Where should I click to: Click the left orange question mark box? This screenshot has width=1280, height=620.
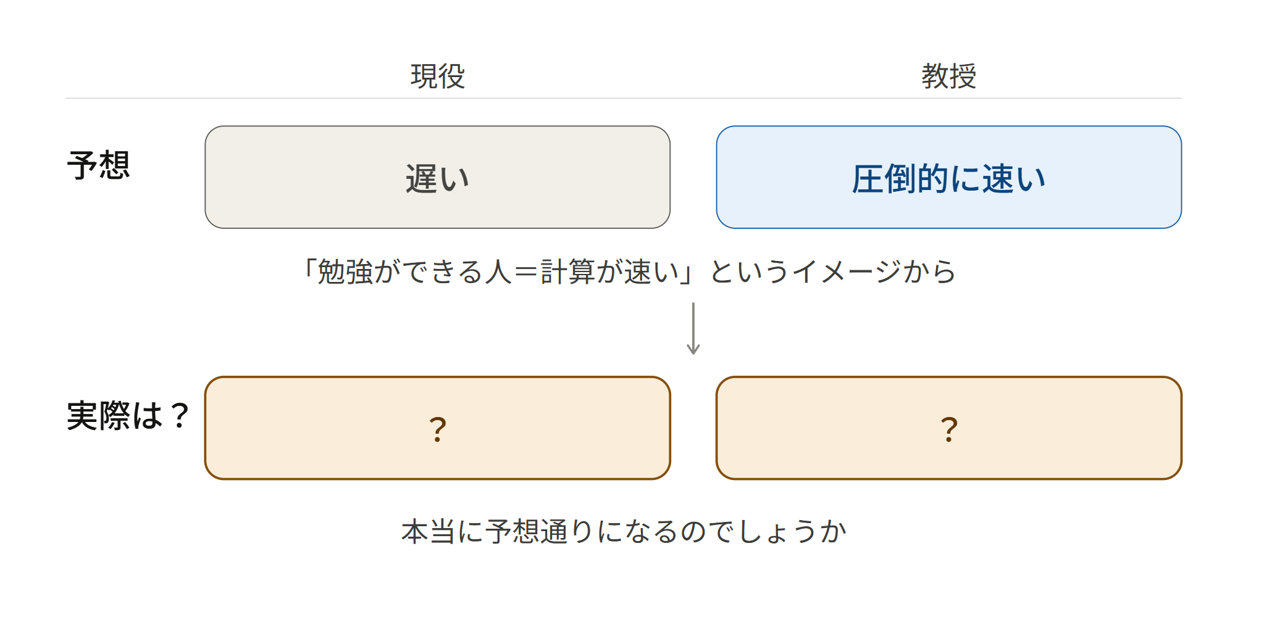pos(438,428)
